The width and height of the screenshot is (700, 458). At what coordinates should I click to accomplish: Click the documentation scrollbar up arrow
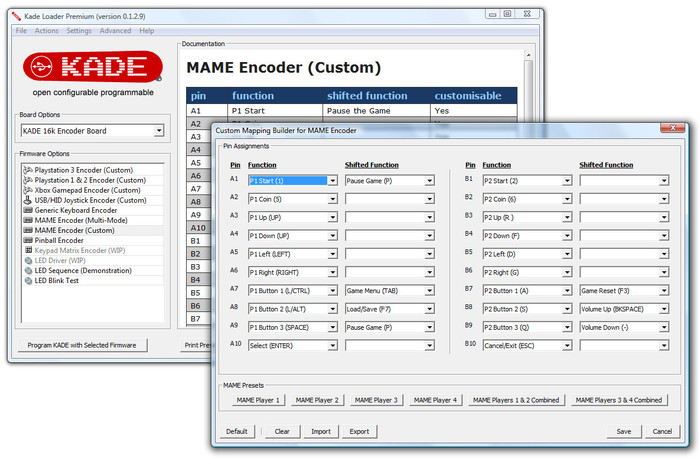529,55
